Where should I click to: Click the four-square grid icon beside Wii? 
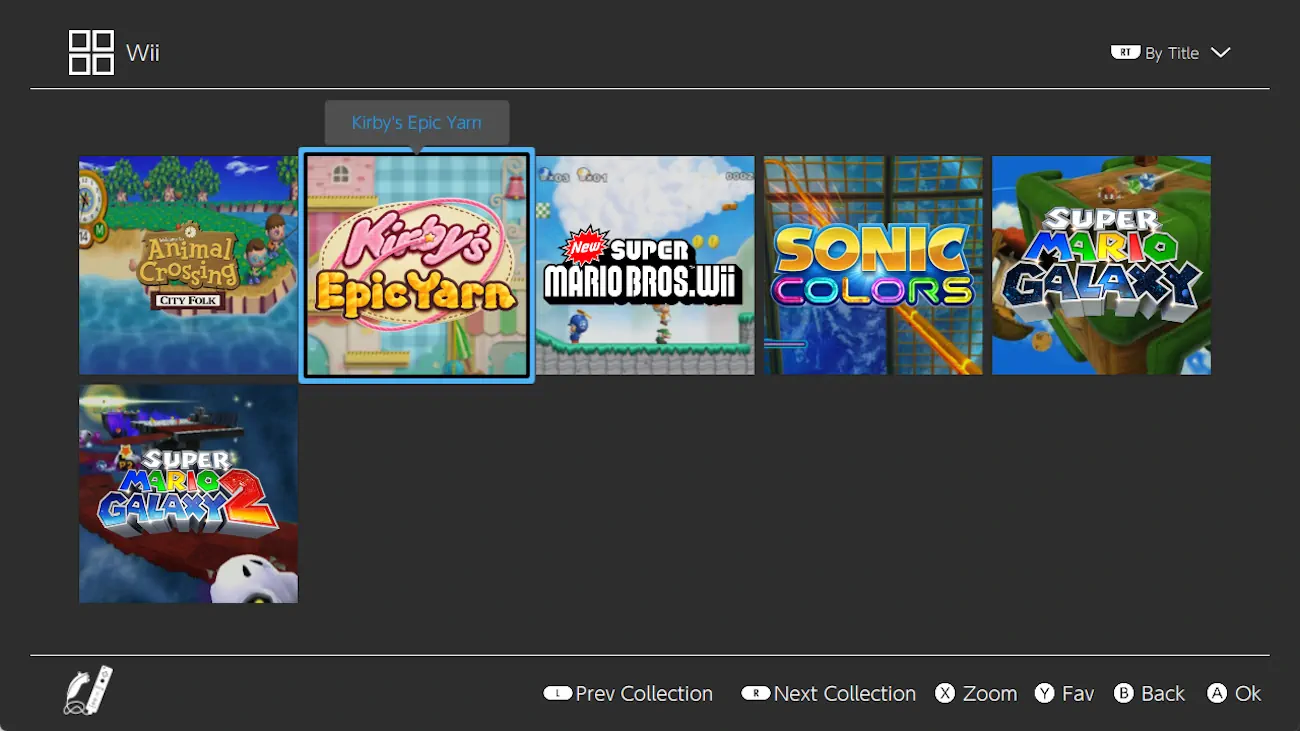[91, 52]
